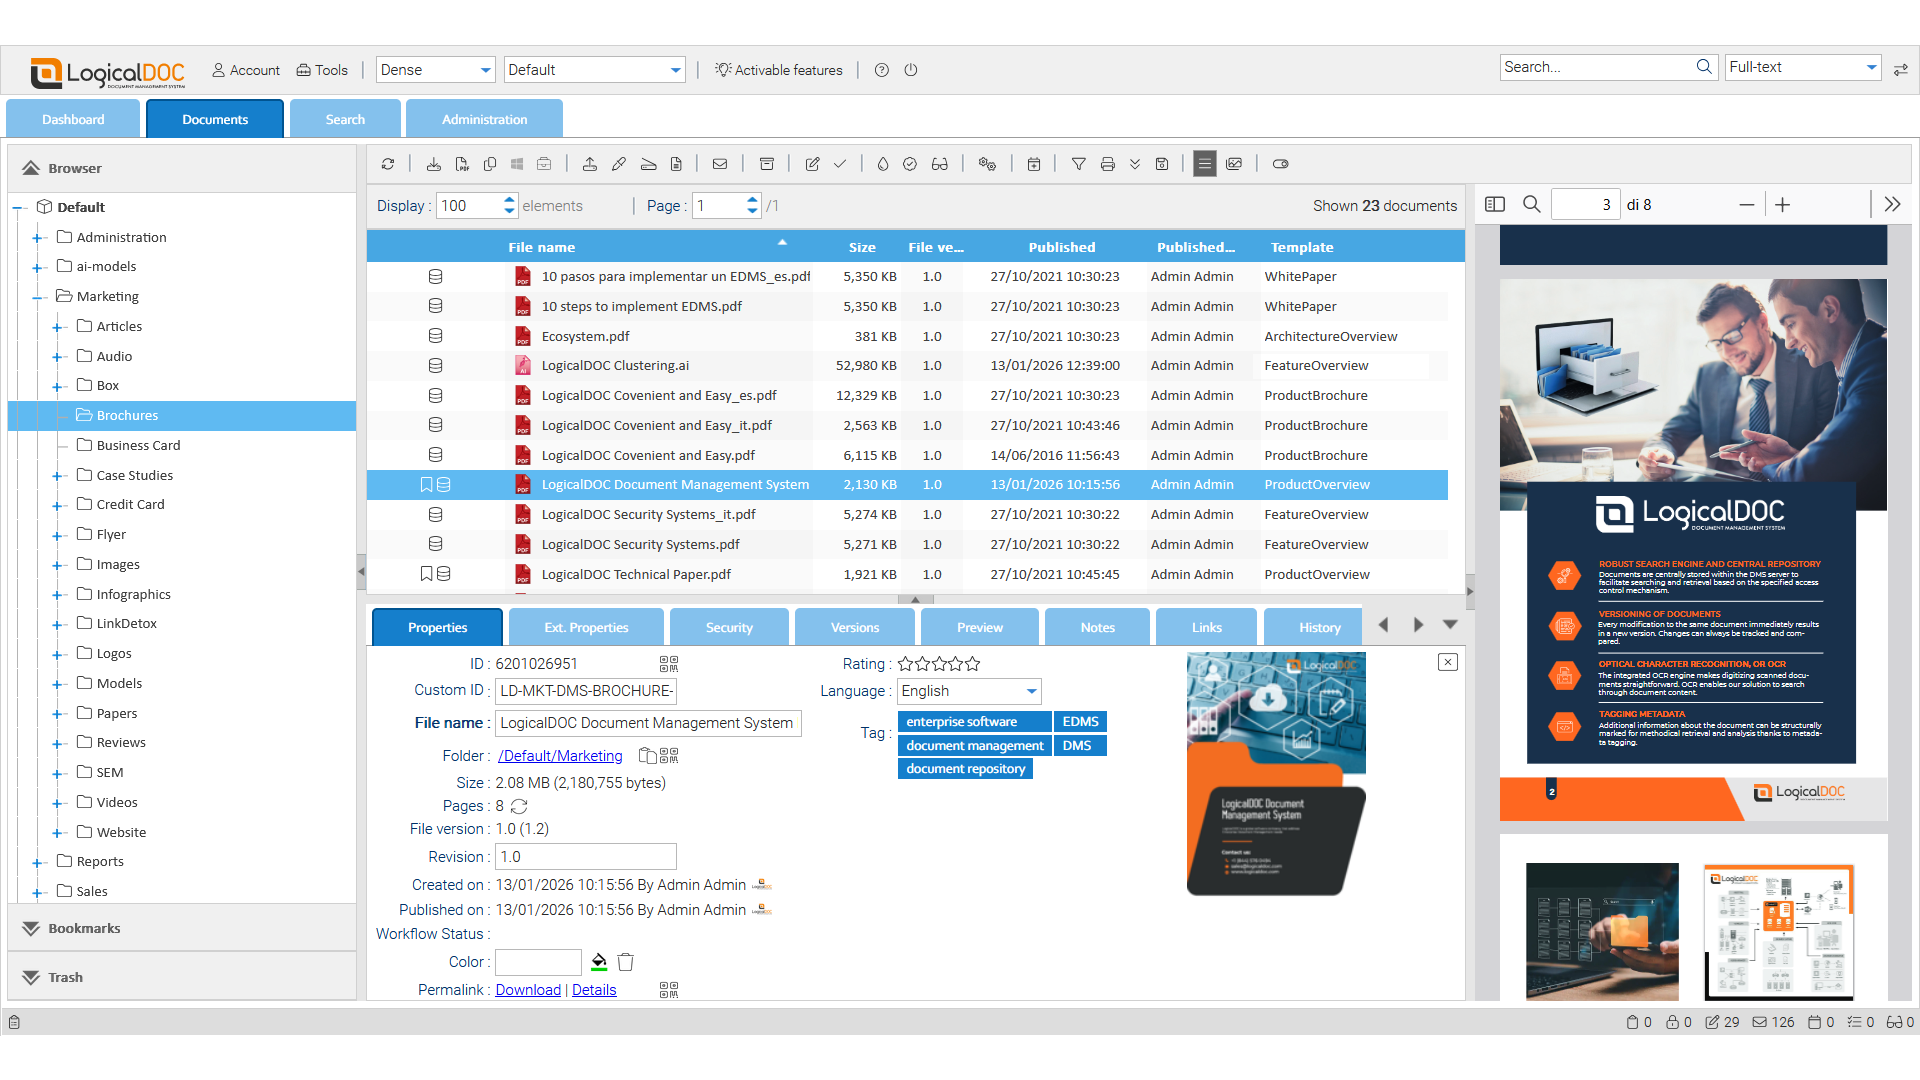Click the Archive documents icon
1920x1080 pixels.
click(767, 163)
